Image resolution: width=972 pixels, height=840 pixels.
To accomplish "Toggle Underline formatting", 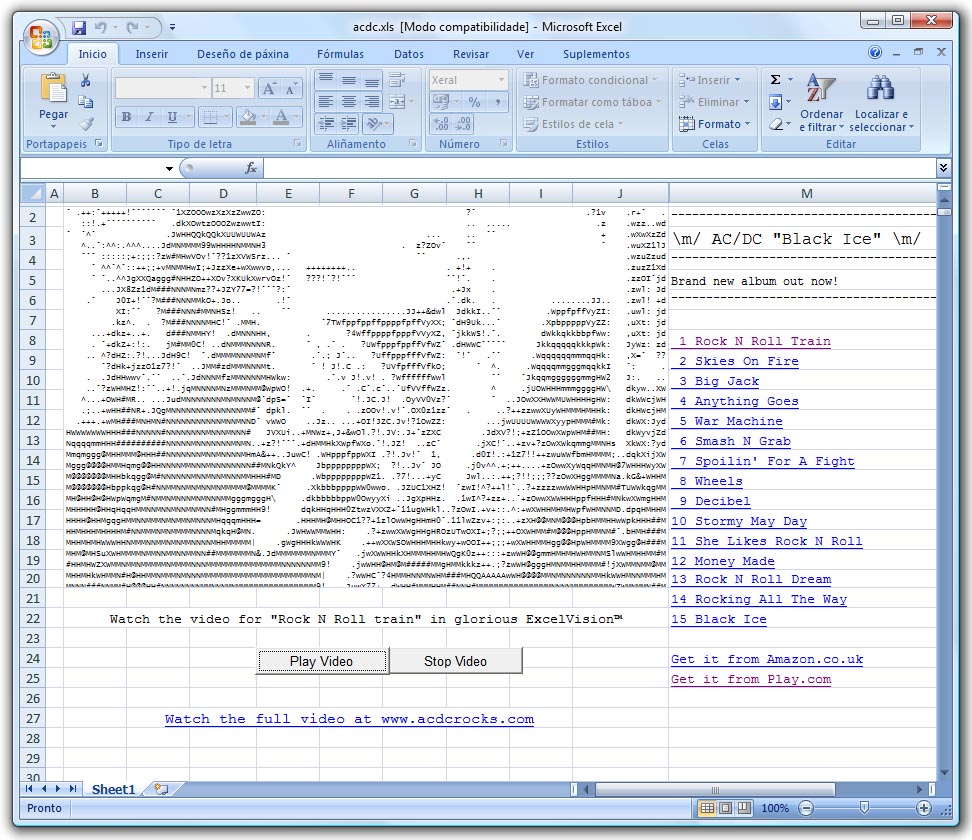I will pyautogui.click(x=172, y=117).
